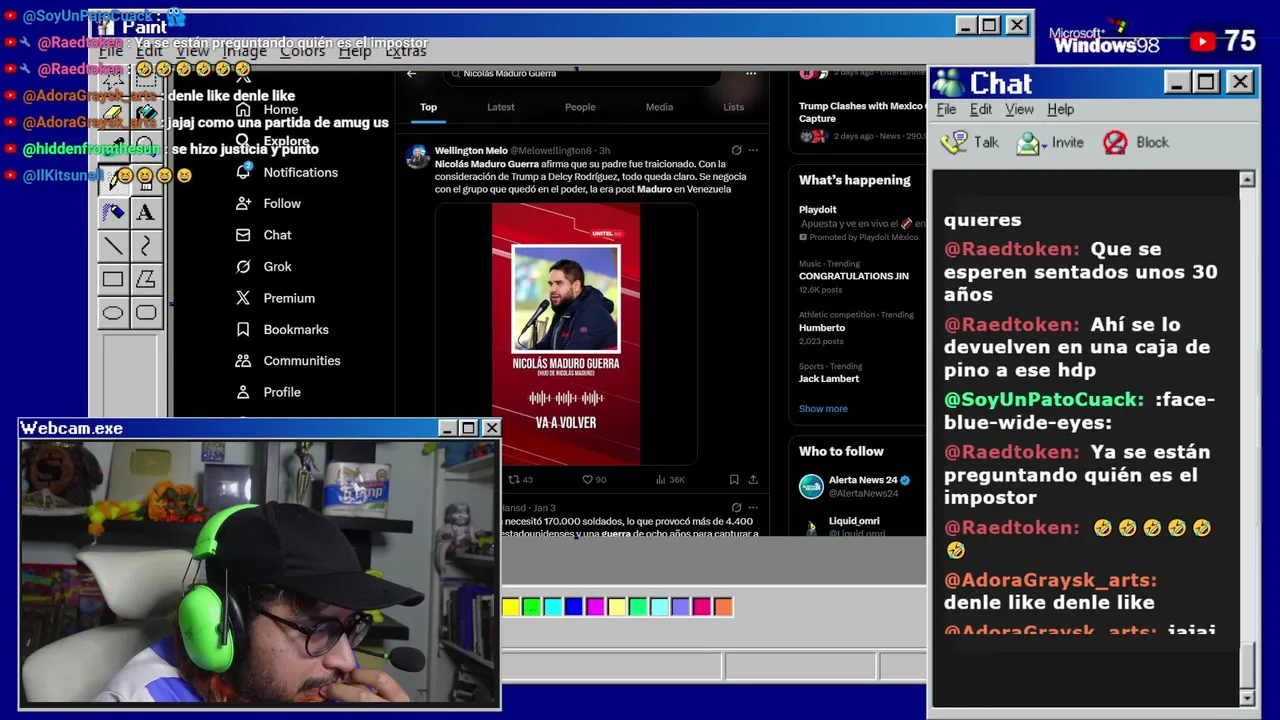Select the Polygon shape tool
The width and height of the screenshot is (1280, 720).
coord(146,279)
